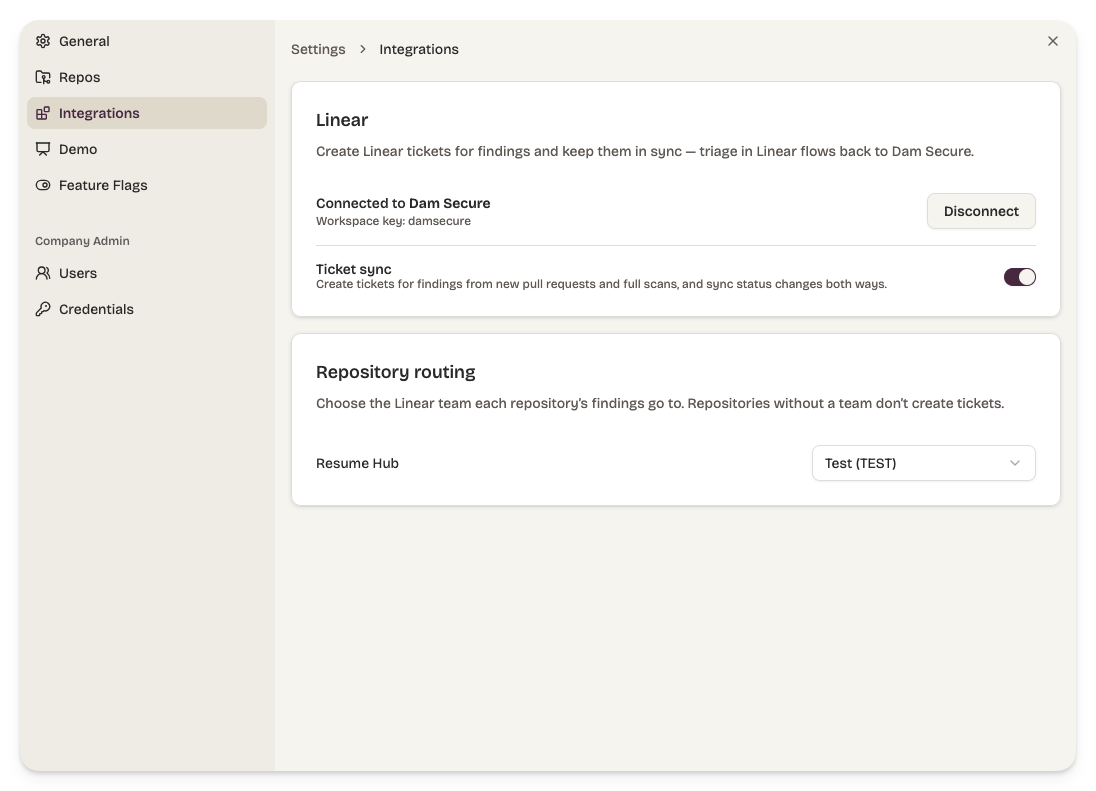1096x791 pixels.
Task: Click the Workspace key: damsecure text
Action: (394, 221)
